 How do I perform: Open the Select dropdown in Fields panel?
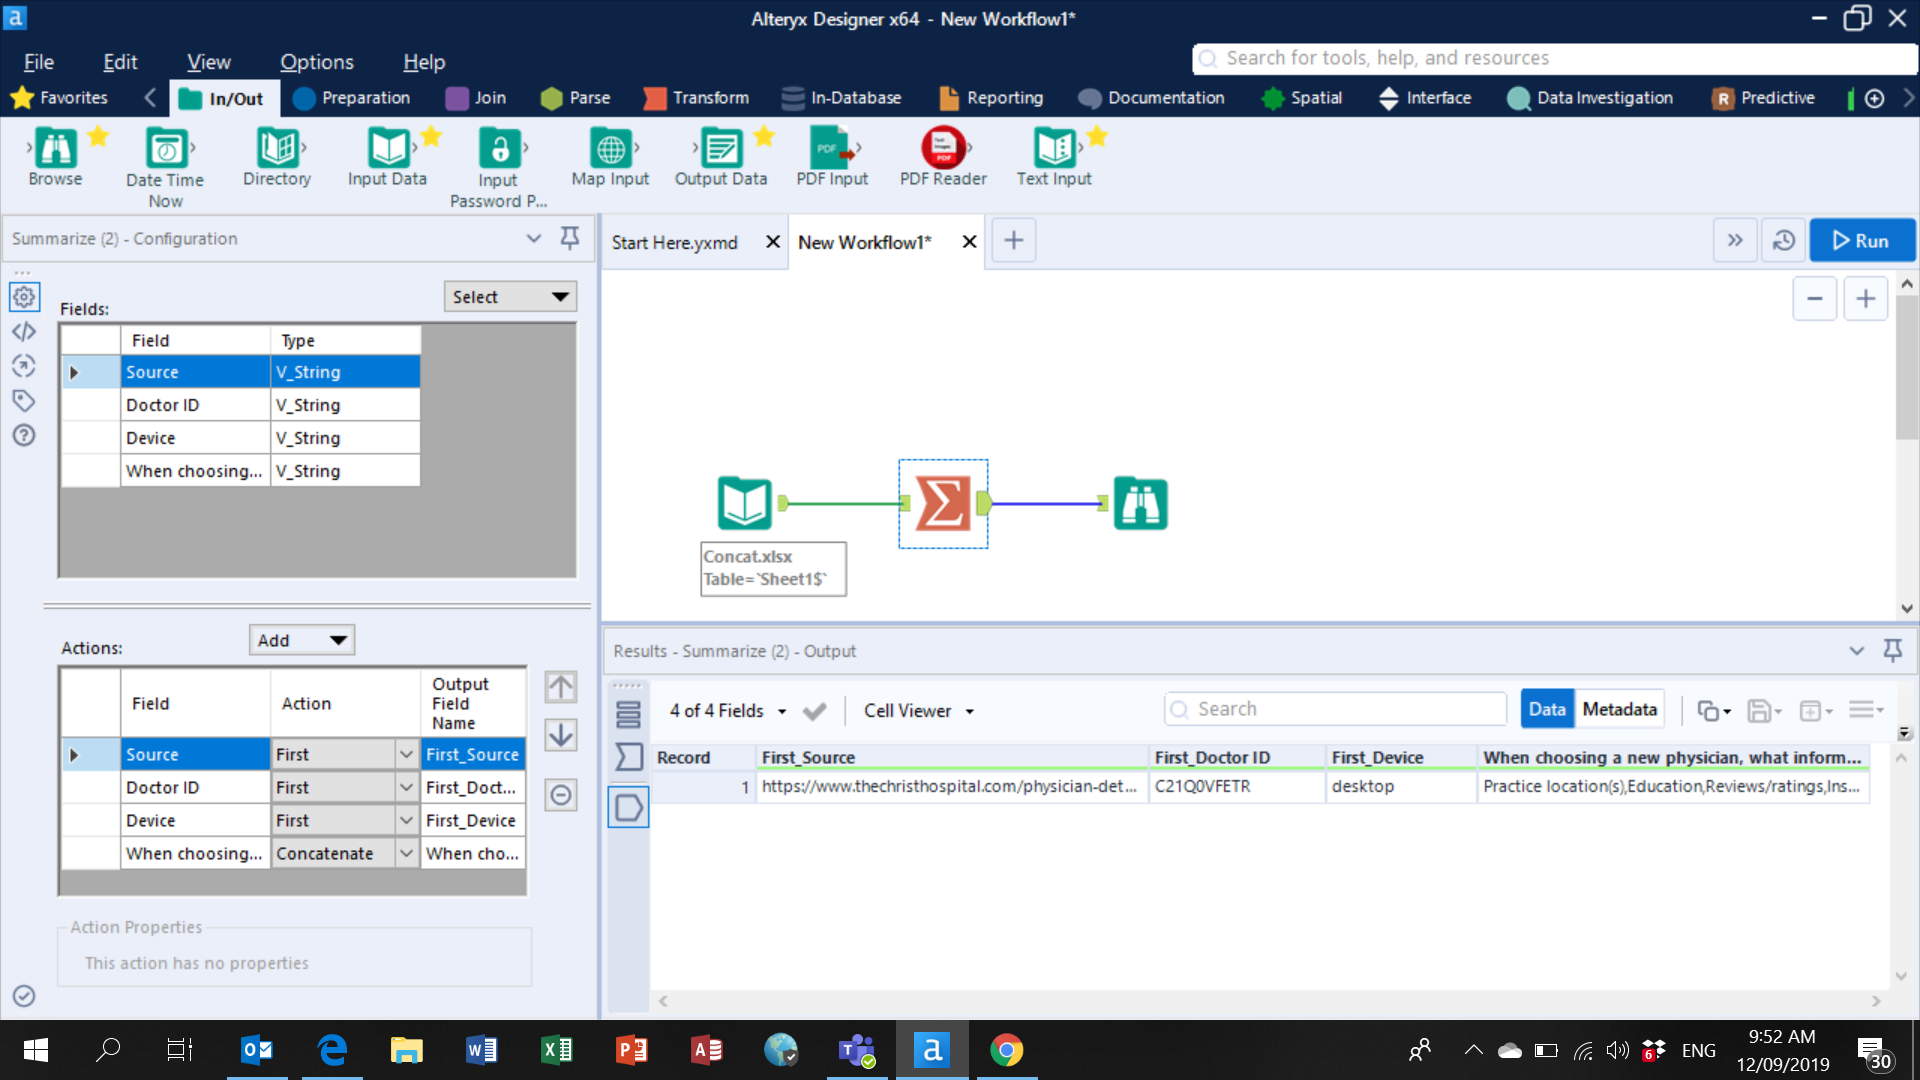(x=508, y=295)
